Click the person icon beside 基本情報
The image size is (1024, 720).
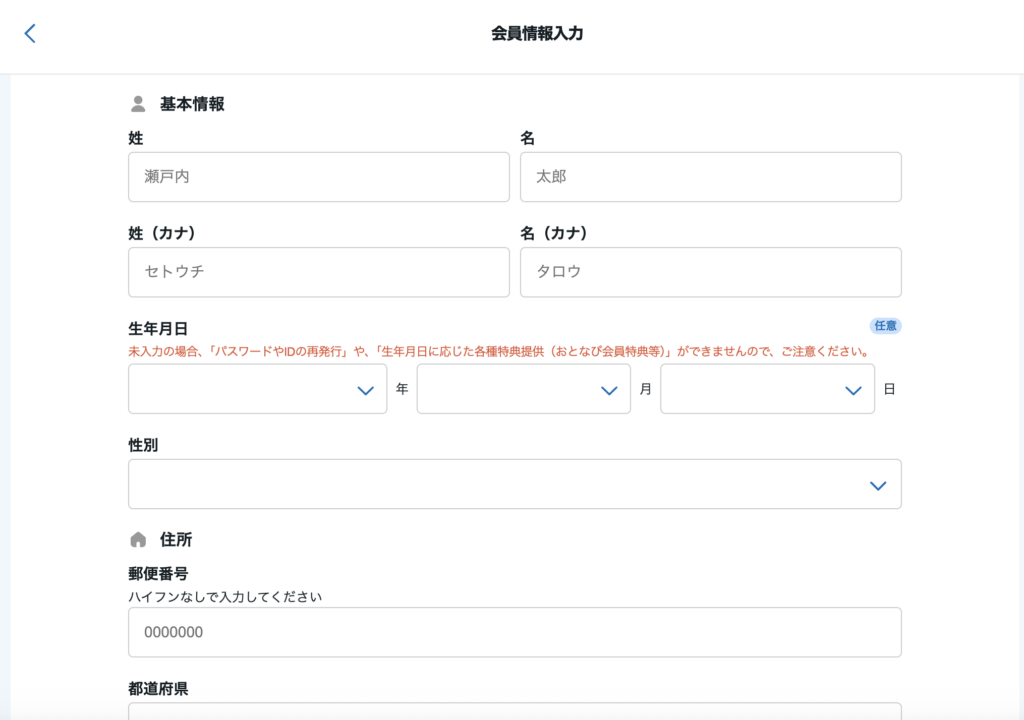(138, 104)
